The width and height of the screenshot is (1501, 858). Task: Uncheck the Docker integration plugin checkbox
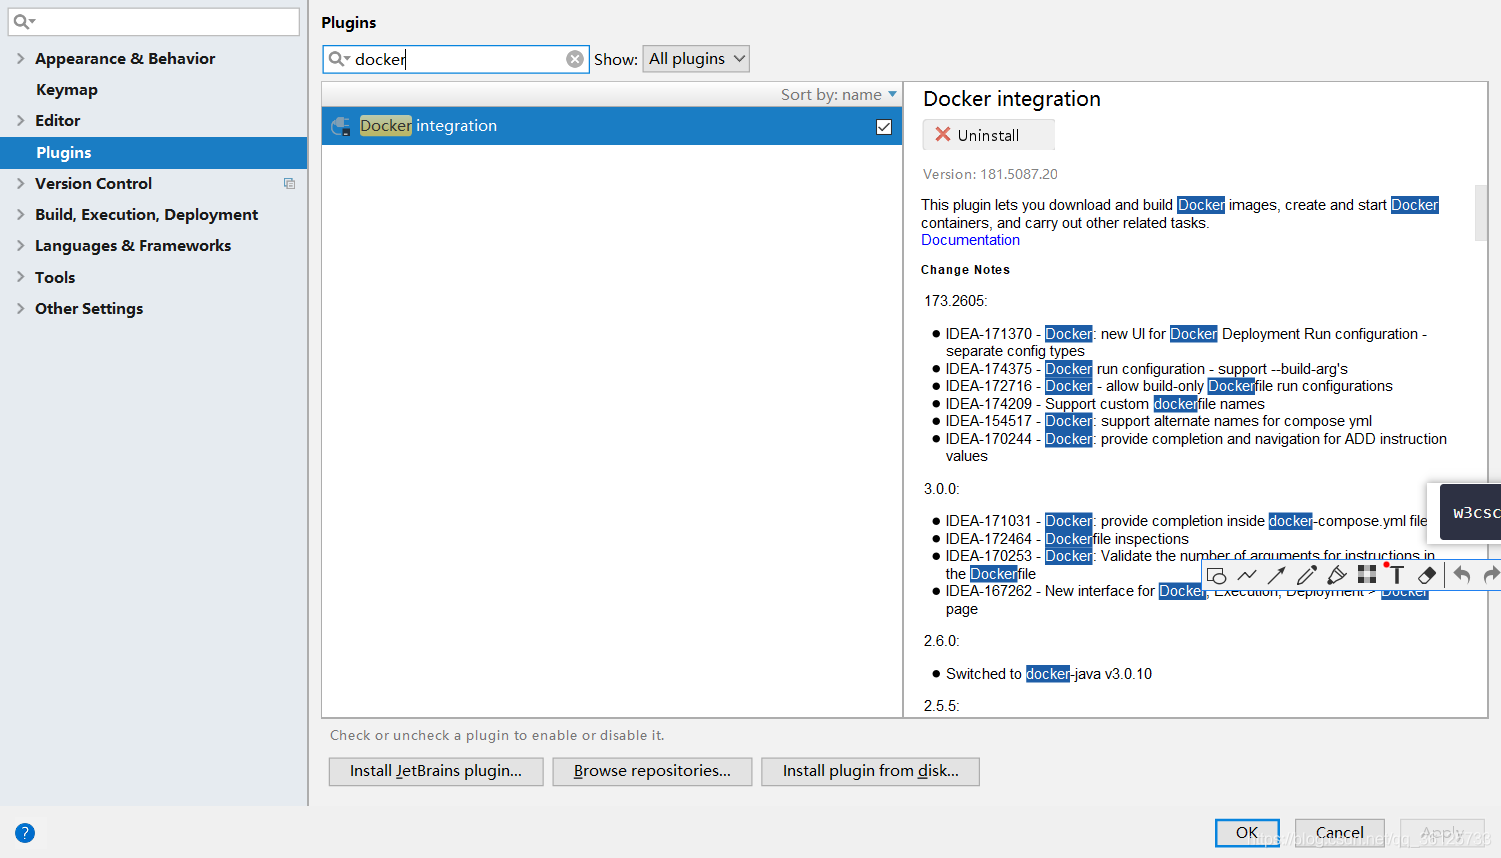884,127
